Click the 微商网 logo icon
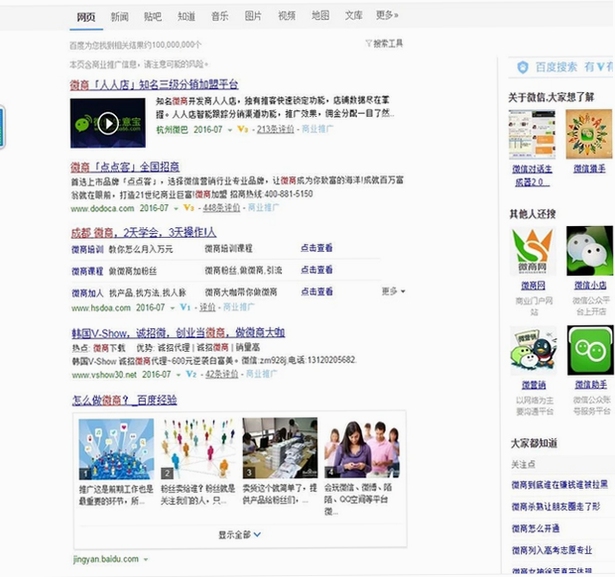This screenshot has width=615, height=577. coord(533,251)
